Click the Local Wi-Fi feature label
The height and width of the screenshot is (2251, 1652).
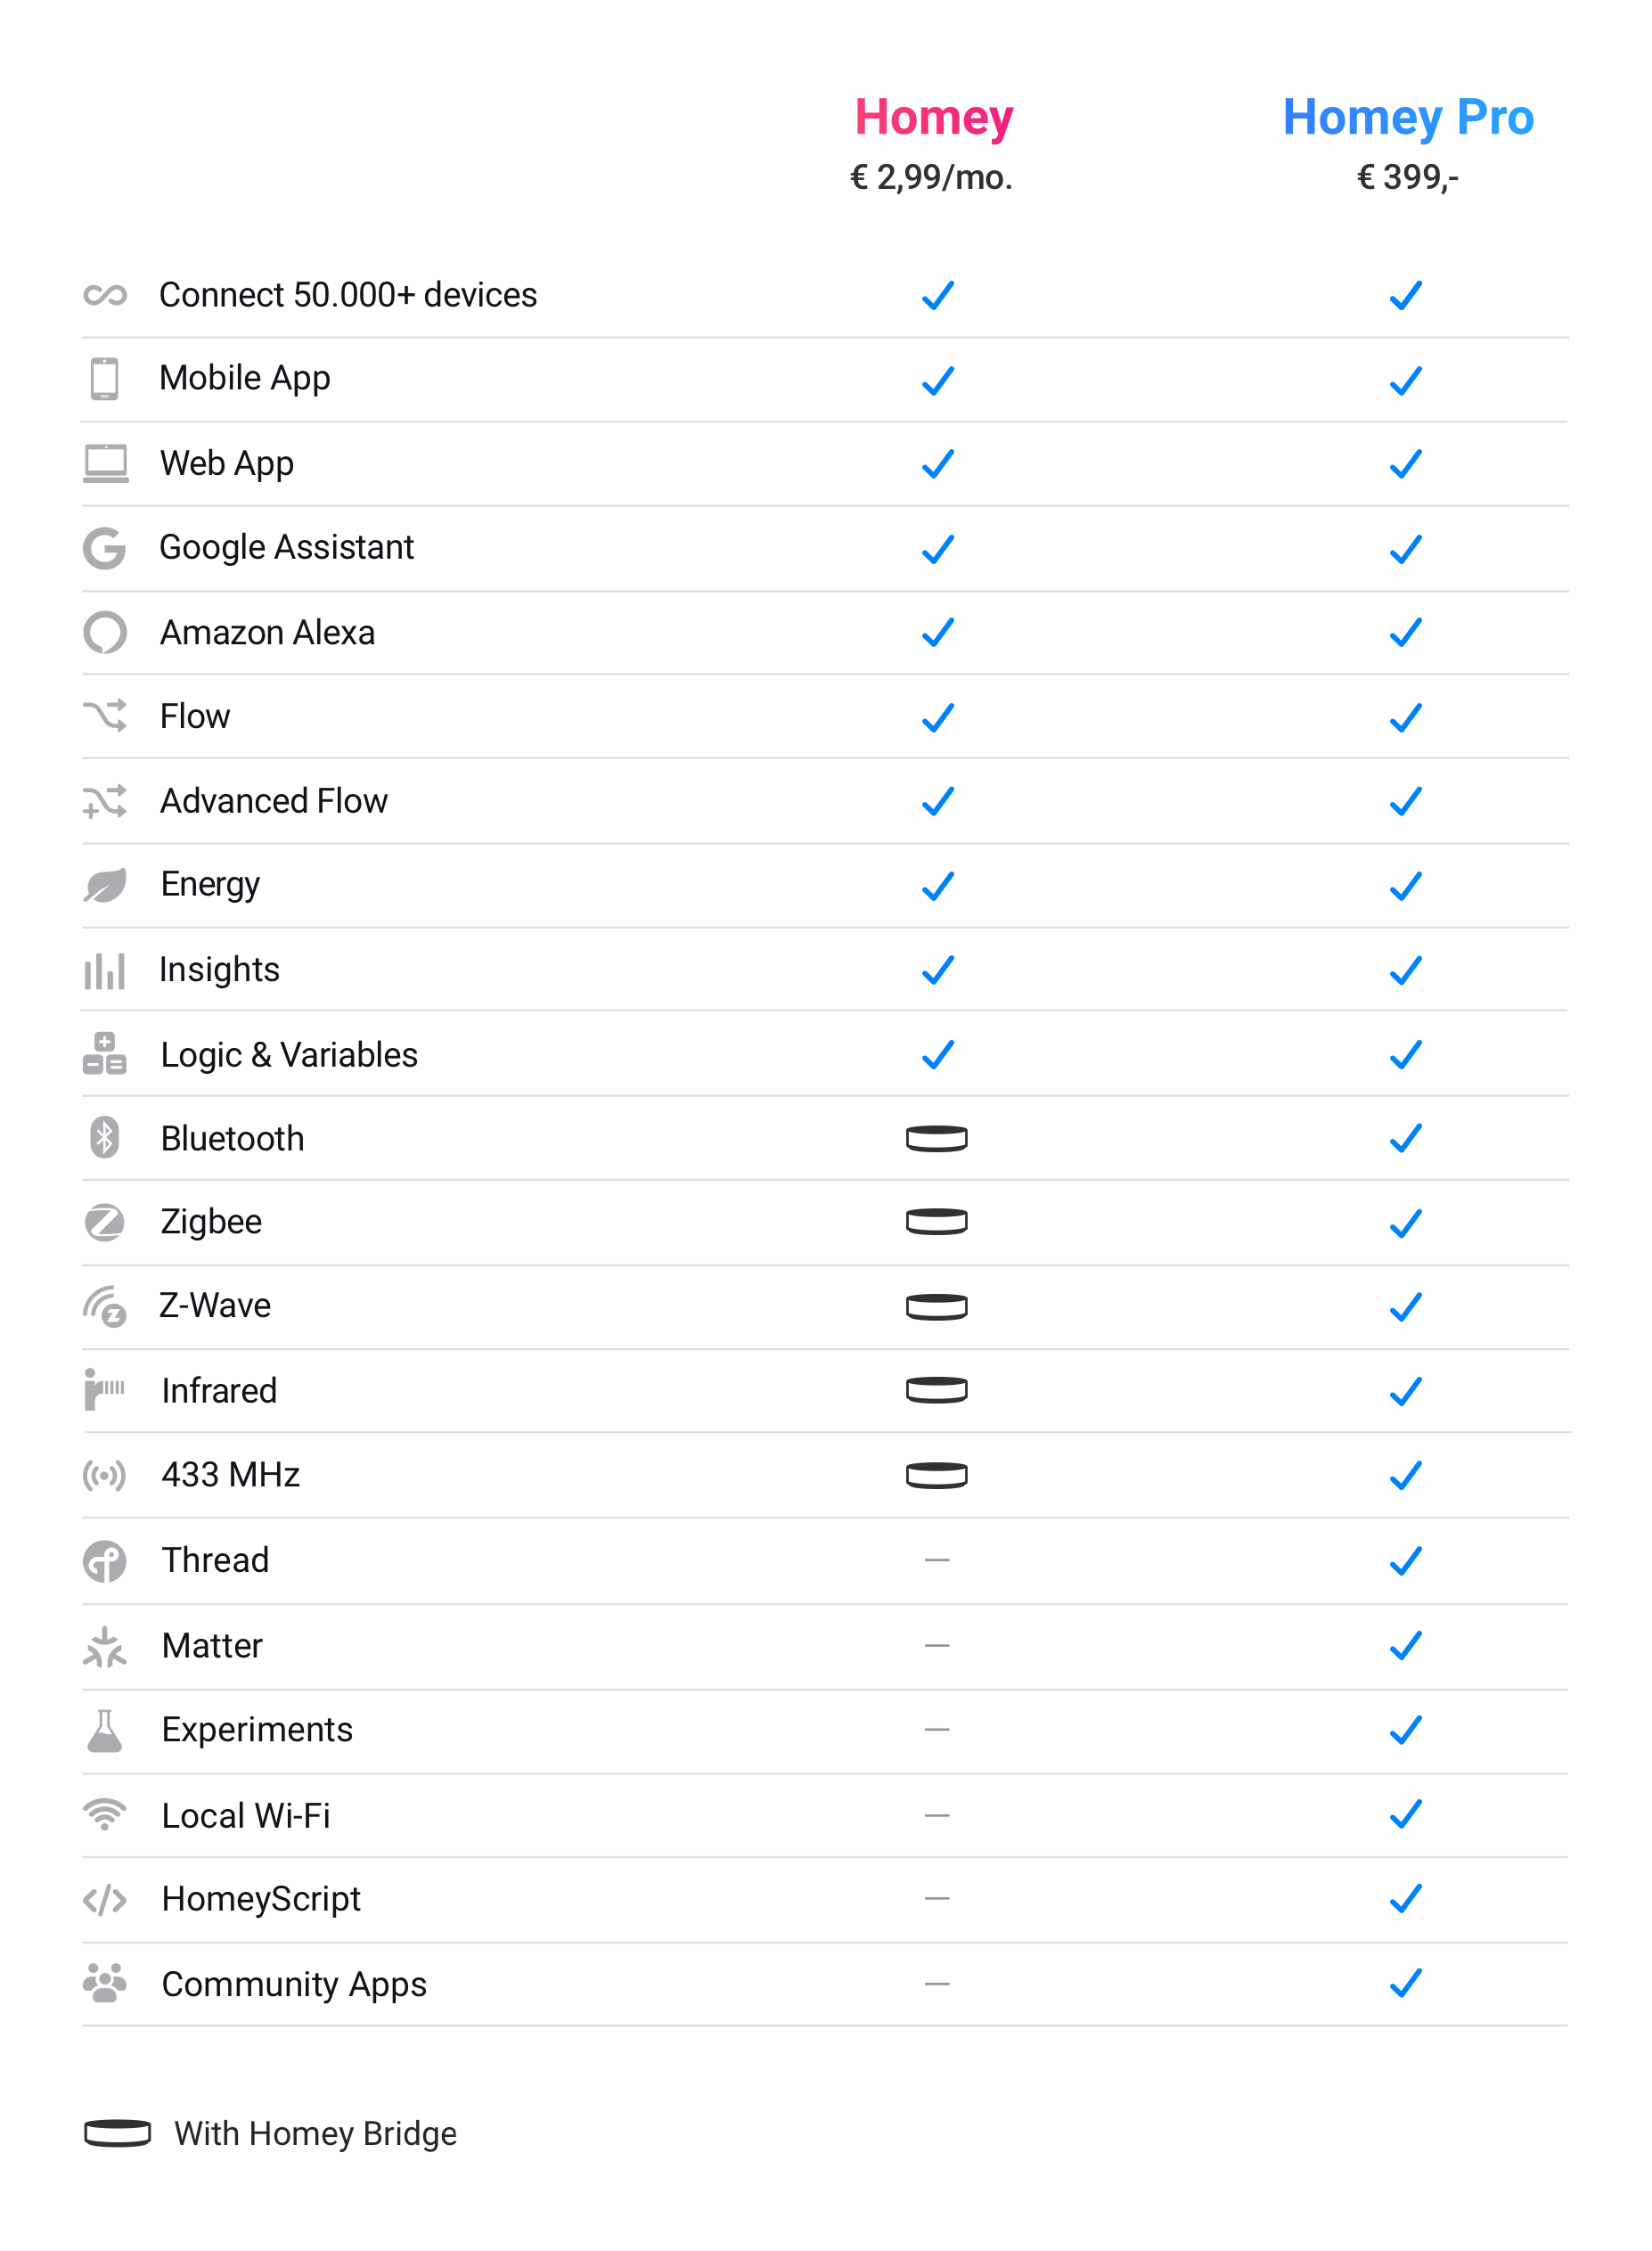pos(246,1815)
